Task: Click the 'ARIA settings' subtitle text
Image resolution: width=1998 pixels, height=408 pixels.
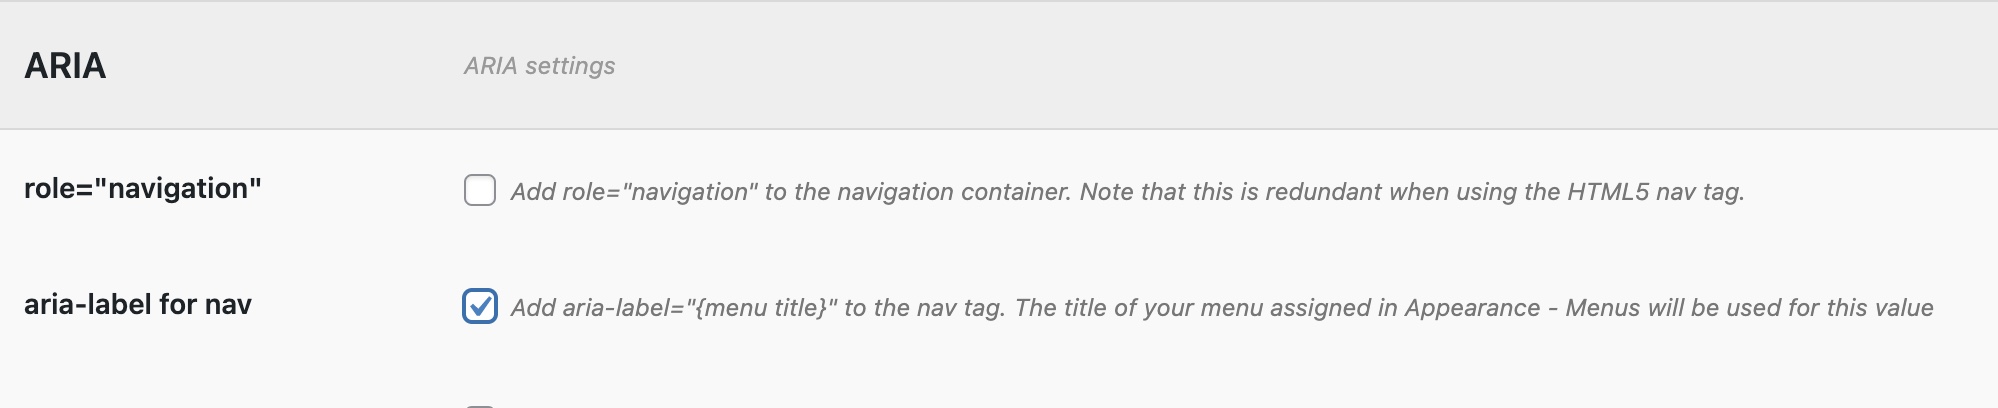Action: pos(539,66)
